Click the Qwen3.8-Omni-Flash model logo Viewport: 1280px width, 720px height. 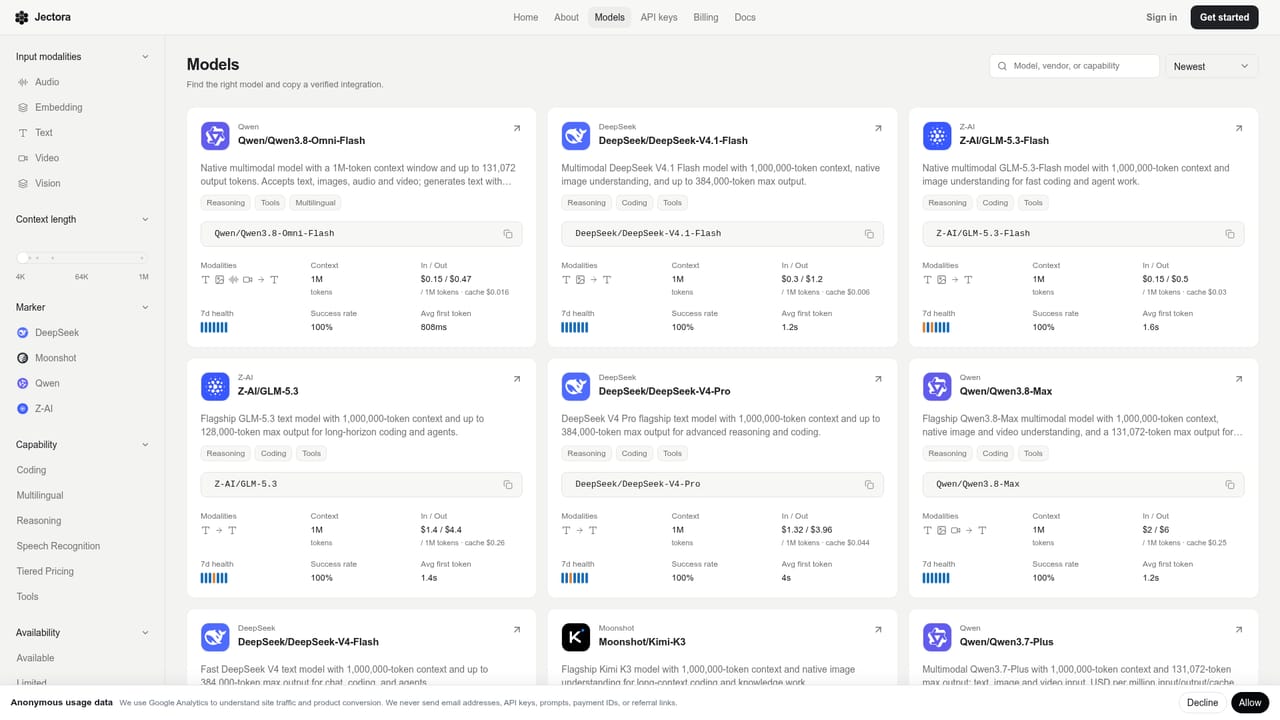point(215,136)
